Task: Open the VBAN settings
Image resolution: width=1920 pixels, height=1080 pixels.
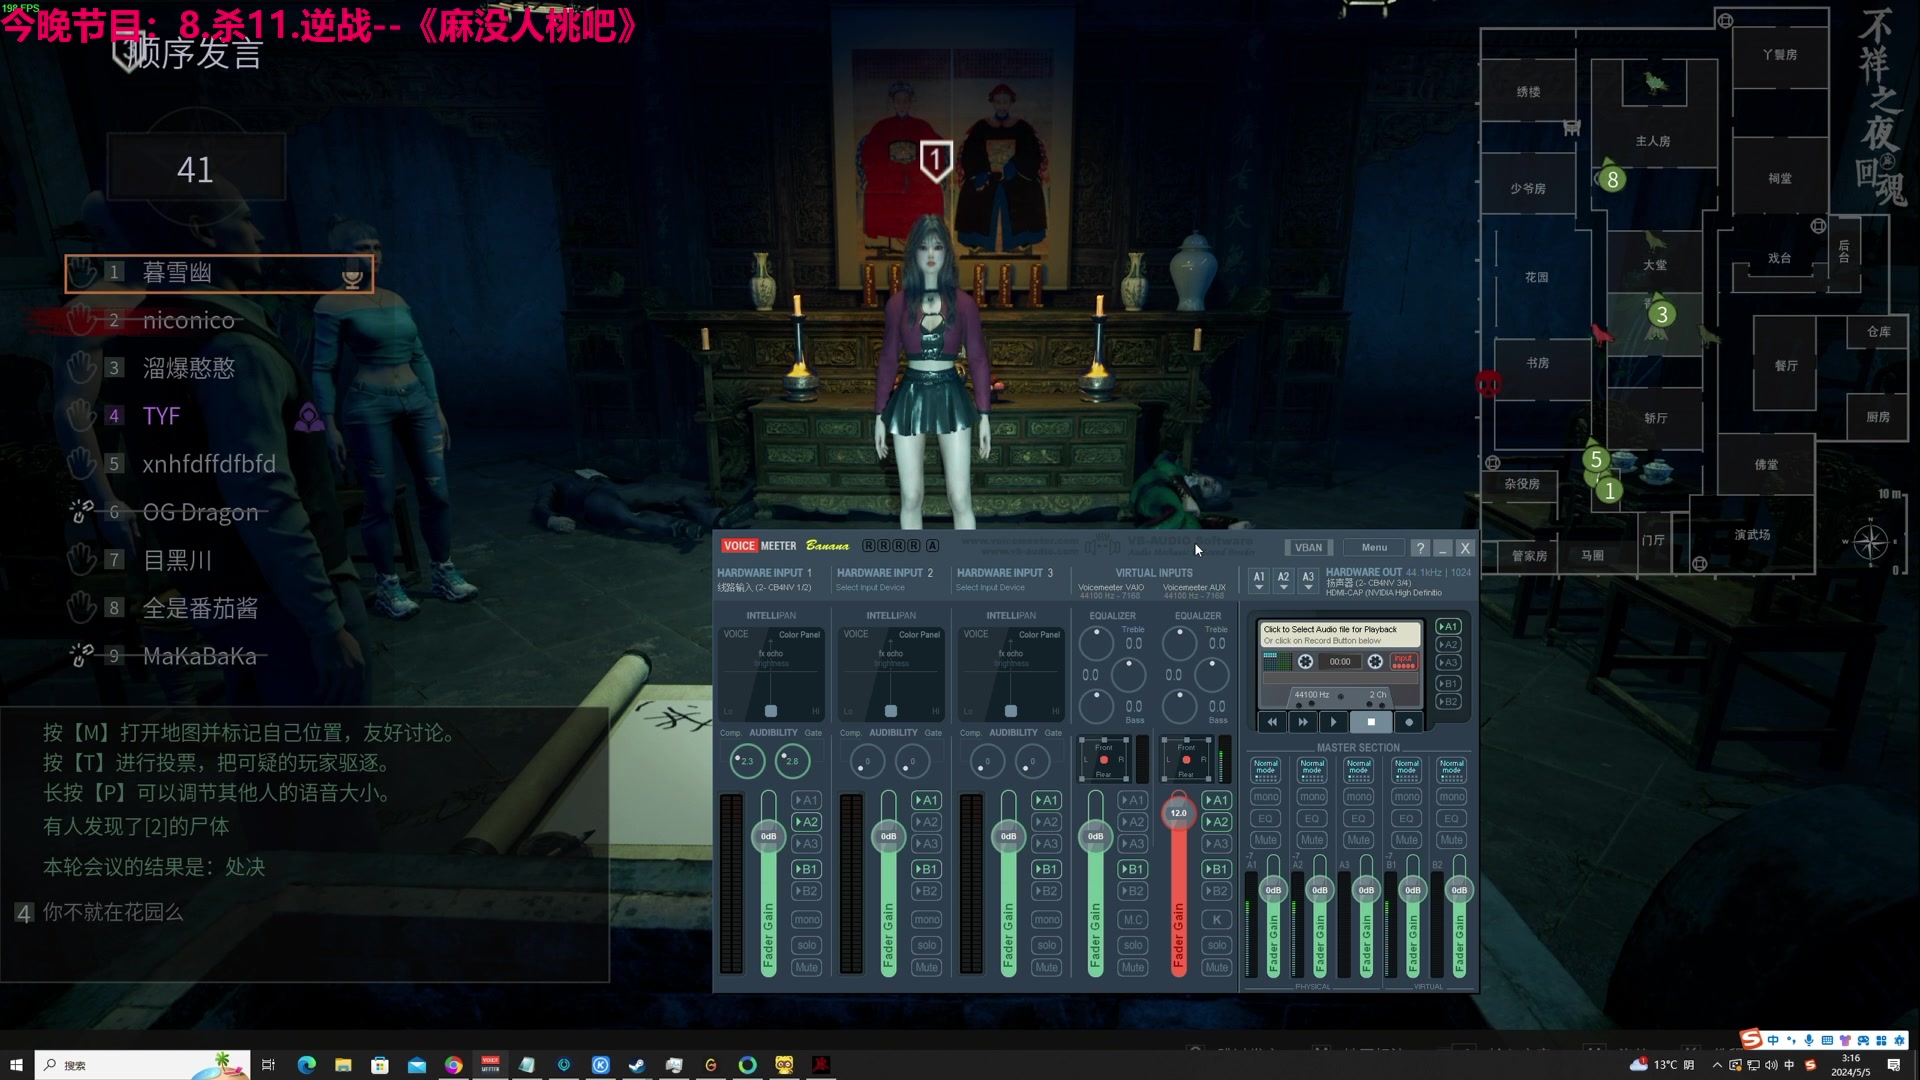Action: [1308, 548]
